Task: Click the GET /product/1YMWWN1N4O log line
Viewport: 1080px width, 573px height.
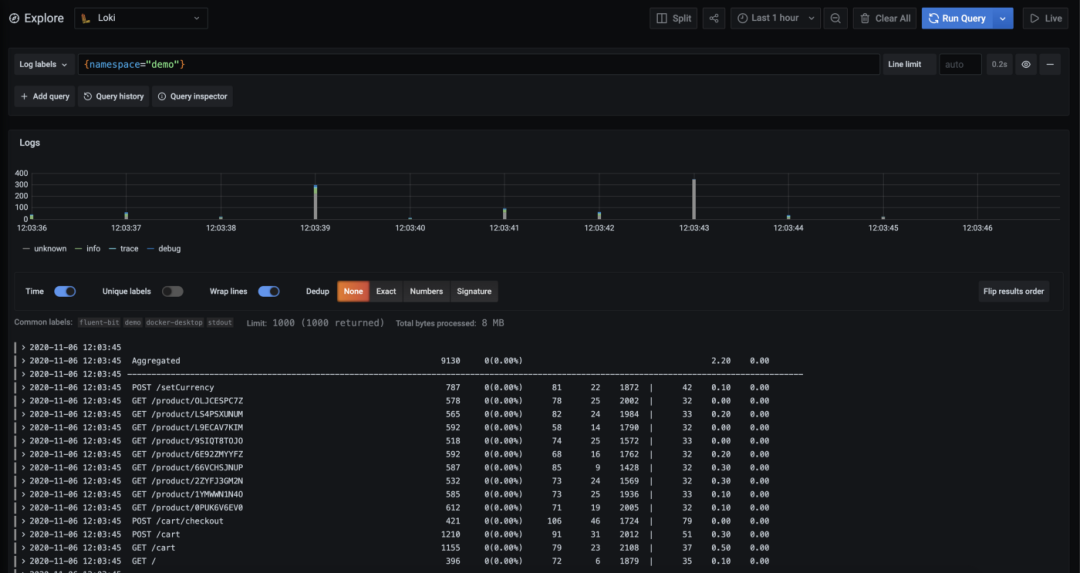Action: tap(187, 494)
